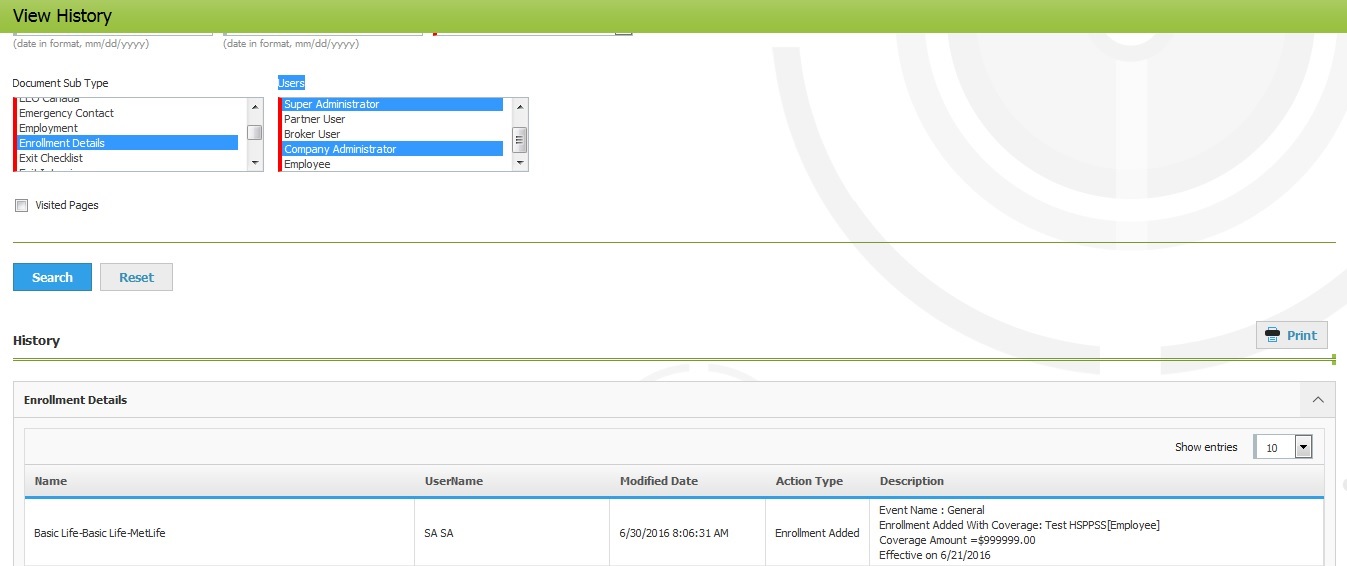1347x566 pixels.
Task: Open the Show entries dropdown
Action: (1302, 447)
